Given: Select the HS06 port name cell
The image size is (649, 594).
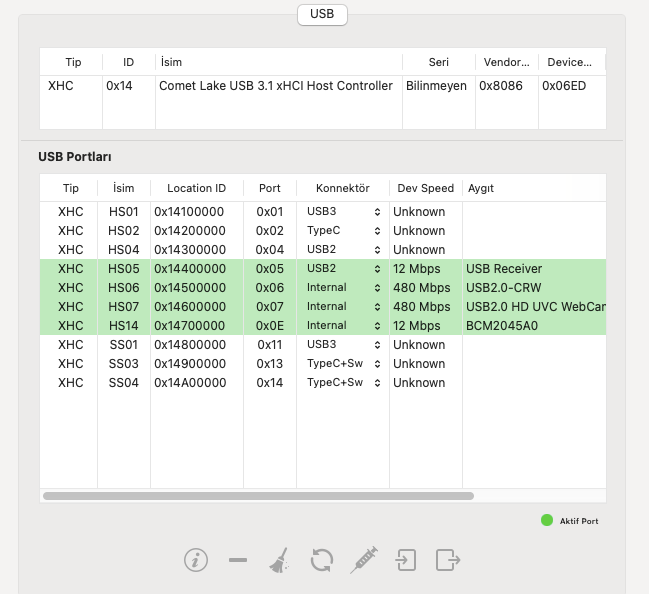Looking at the screenshot, I should (123, 288).
